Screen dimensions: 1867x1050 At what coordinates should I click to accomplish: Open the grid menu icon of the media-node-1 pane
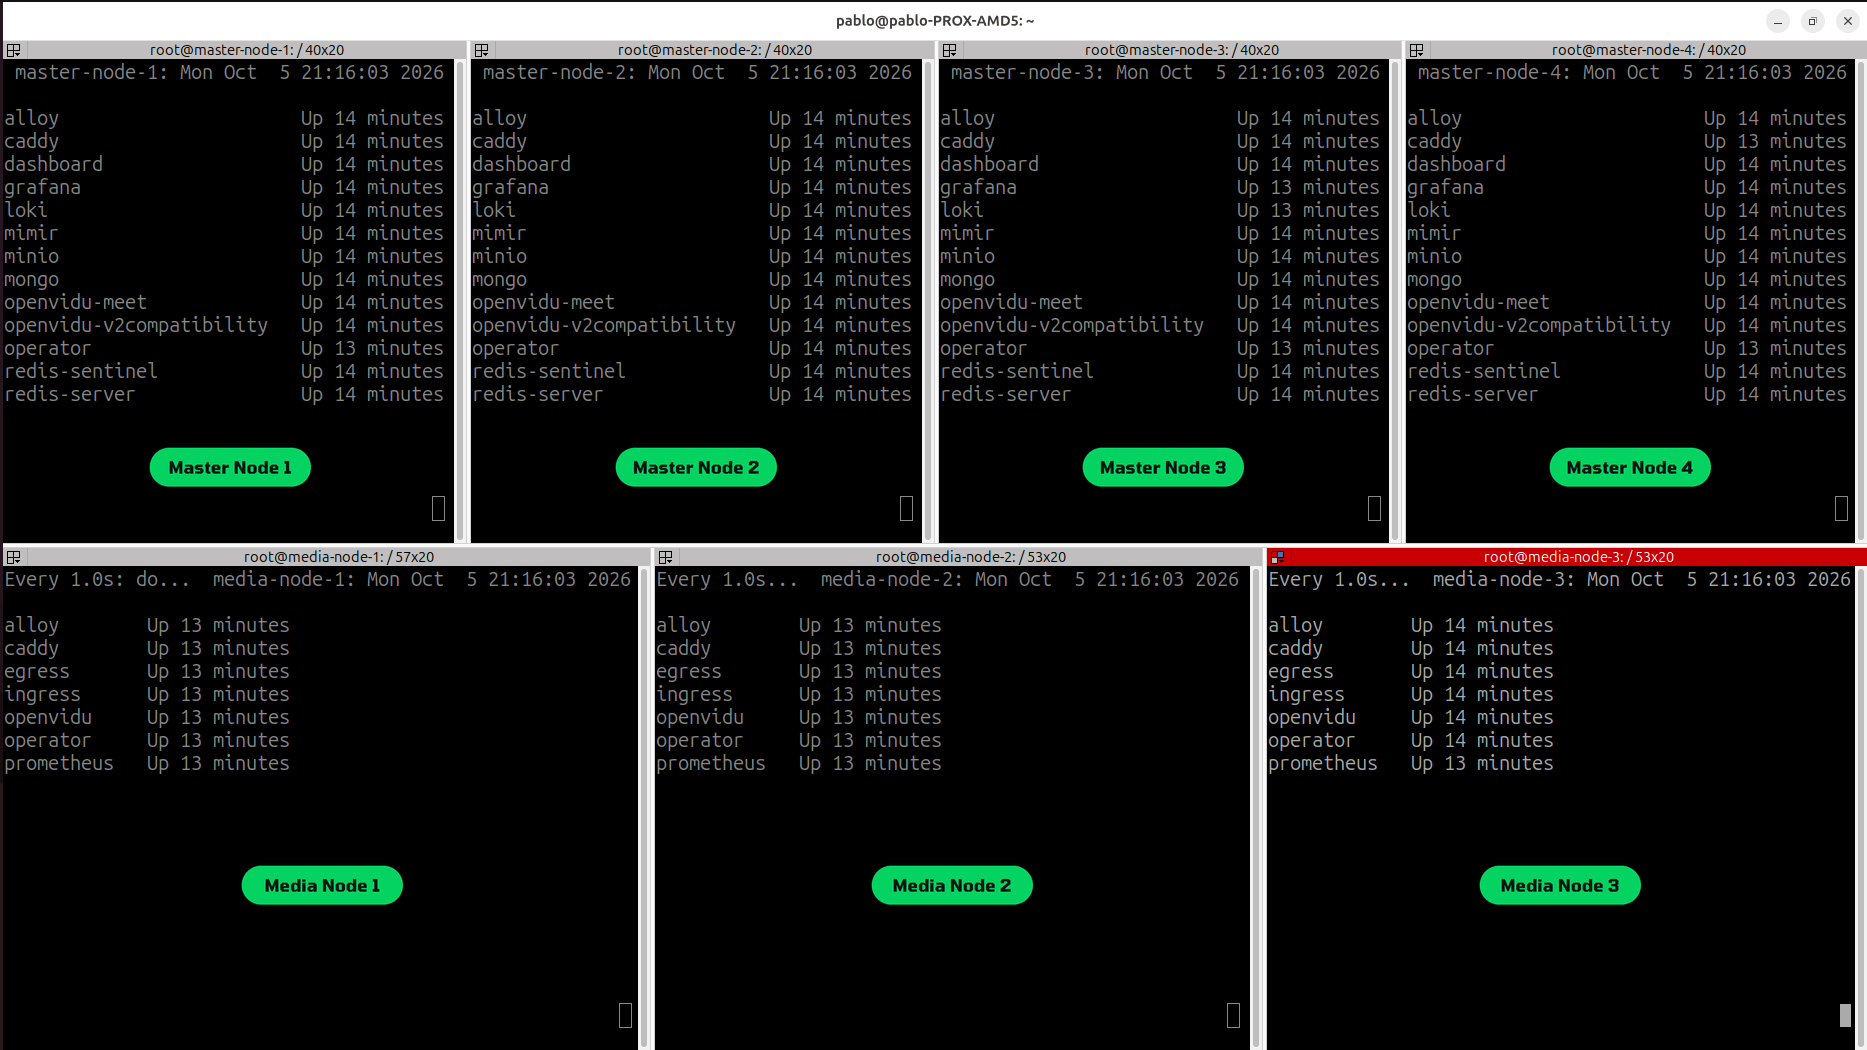tap(14, 557)
